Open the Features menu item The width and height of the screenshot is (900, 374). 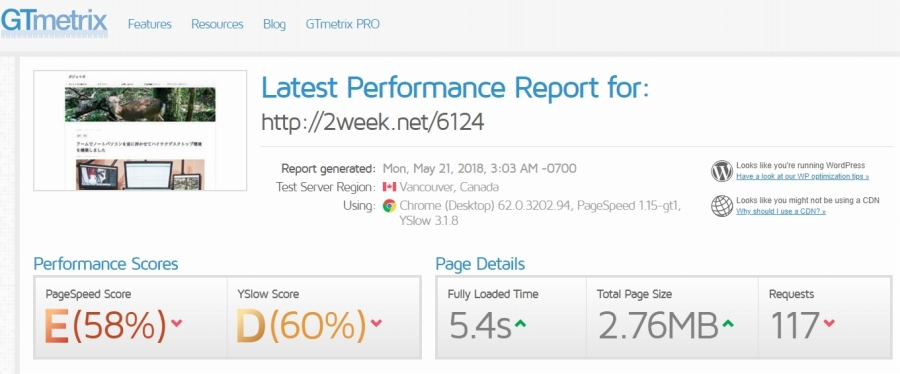[x=150, y=24]
